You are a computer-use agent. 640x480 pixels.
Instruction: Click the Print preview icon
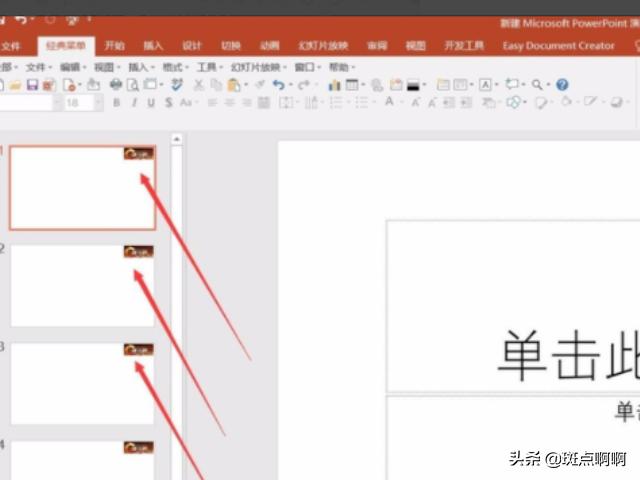click(132, 85)
